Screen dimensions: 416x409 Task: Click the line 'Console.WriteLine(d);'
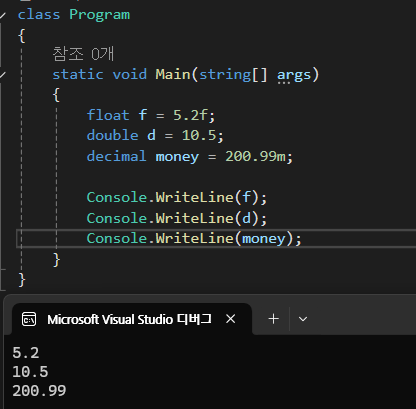[x=177, y=218]
